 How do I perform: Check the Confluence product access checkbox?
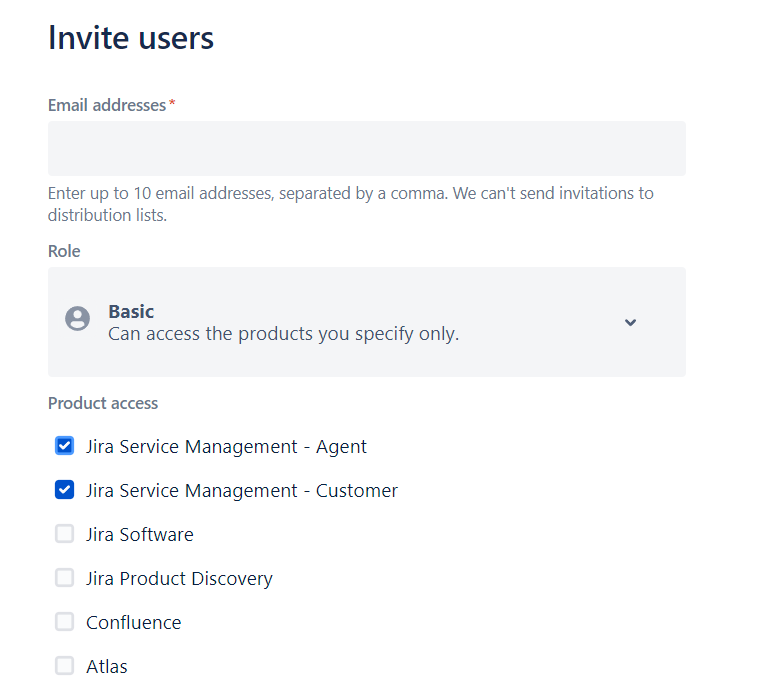65,622
